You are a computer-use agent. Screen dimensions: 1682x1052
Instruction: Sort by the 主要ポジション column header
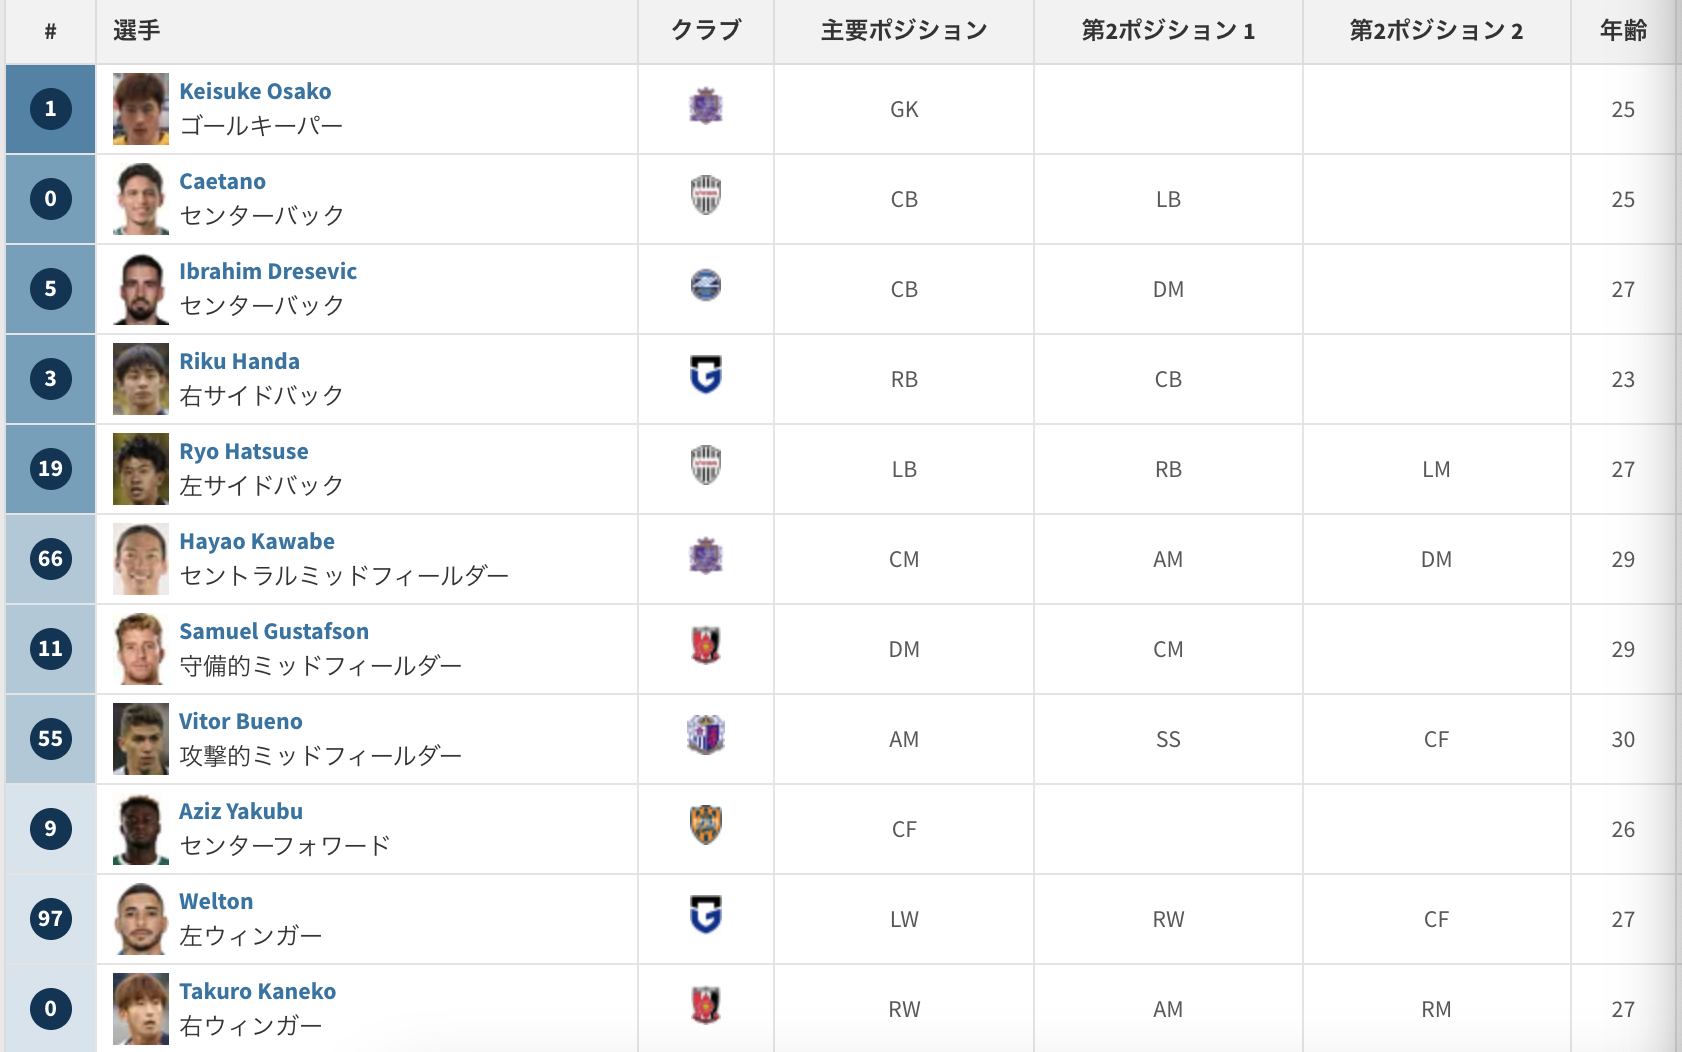tap(903, 31)
